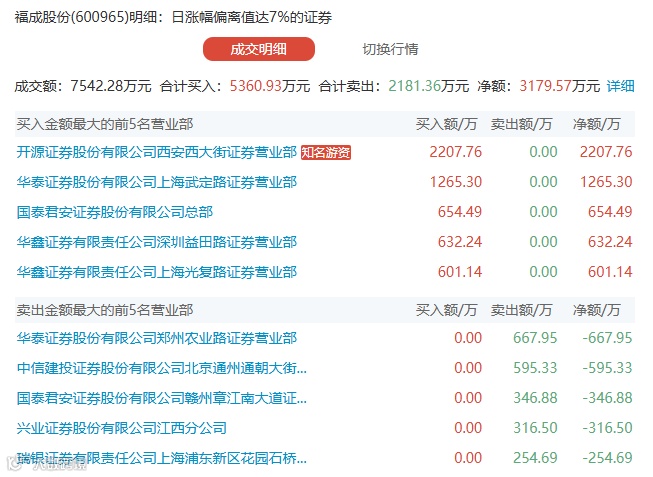This screenshot has width=653, height=477.
Task: Click net value -595.33
Action: [x=607, y=368]
